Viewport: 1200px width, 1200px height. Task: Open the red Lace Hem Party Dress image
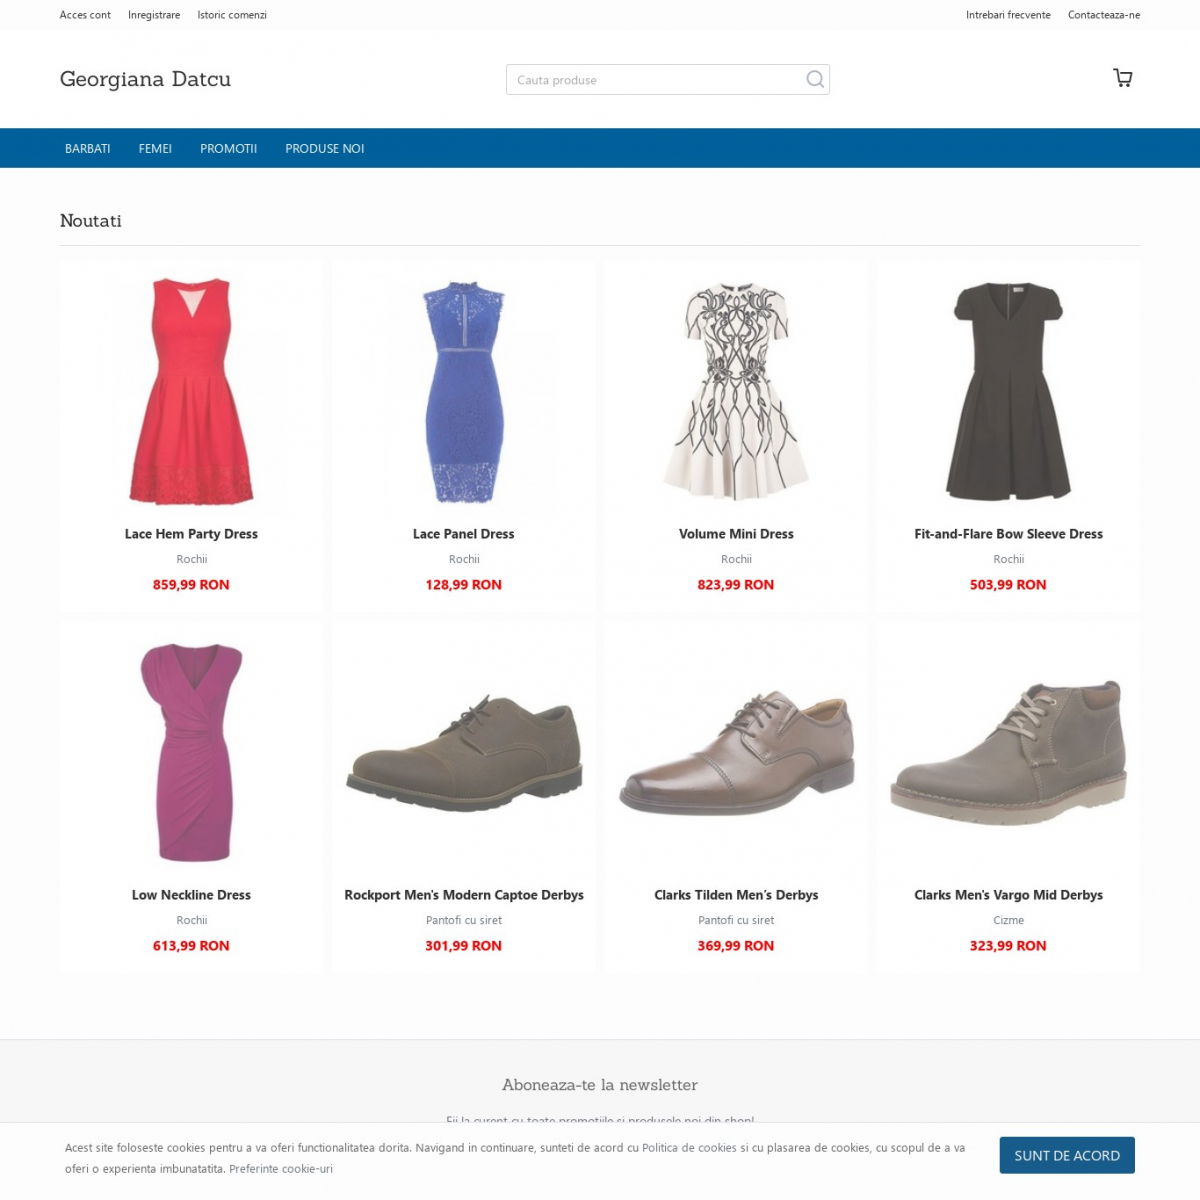point(191,391)
